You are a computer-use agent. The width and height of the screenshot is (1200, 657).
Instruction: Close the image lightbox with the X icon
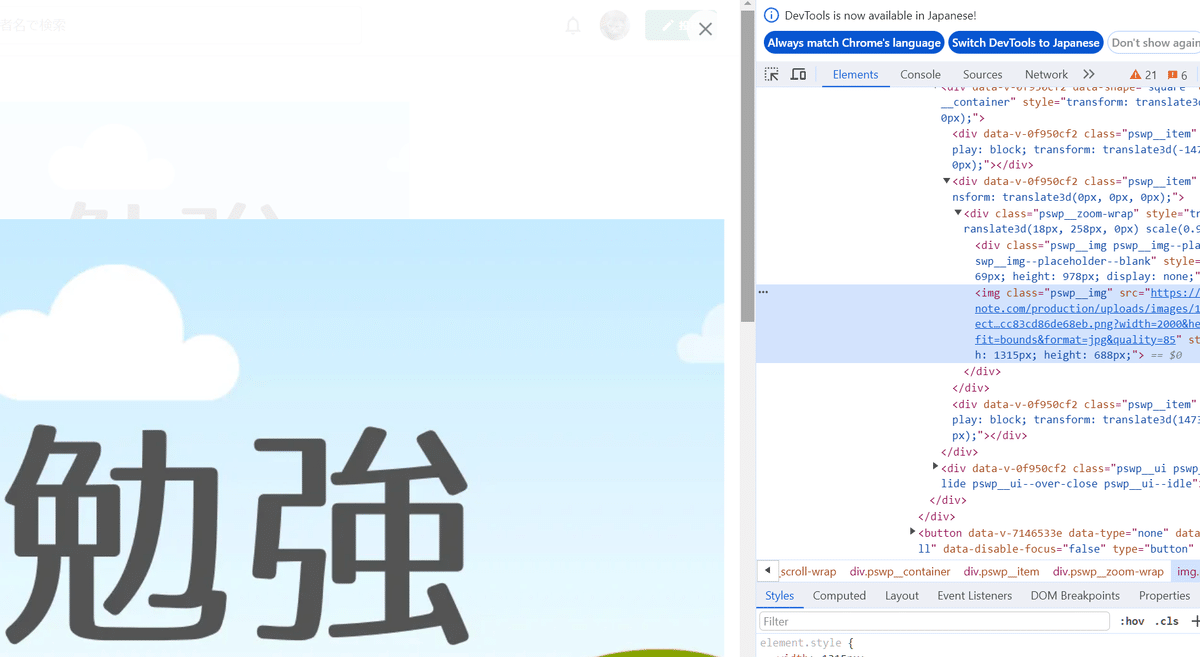click(705, 29)
